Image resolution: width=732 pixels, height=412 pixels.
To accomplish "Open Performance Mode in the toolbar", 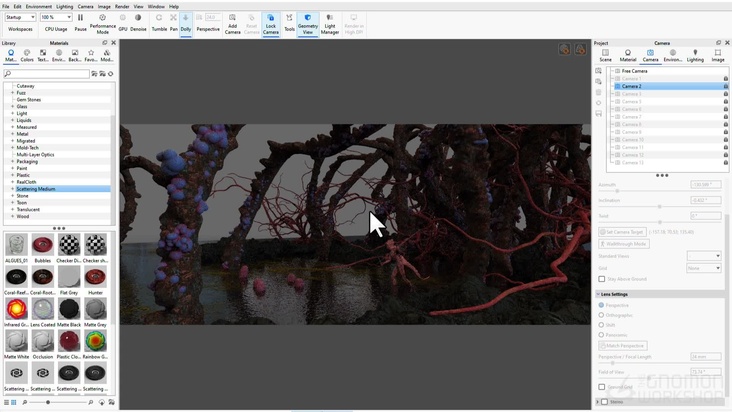I will point(102,23).
